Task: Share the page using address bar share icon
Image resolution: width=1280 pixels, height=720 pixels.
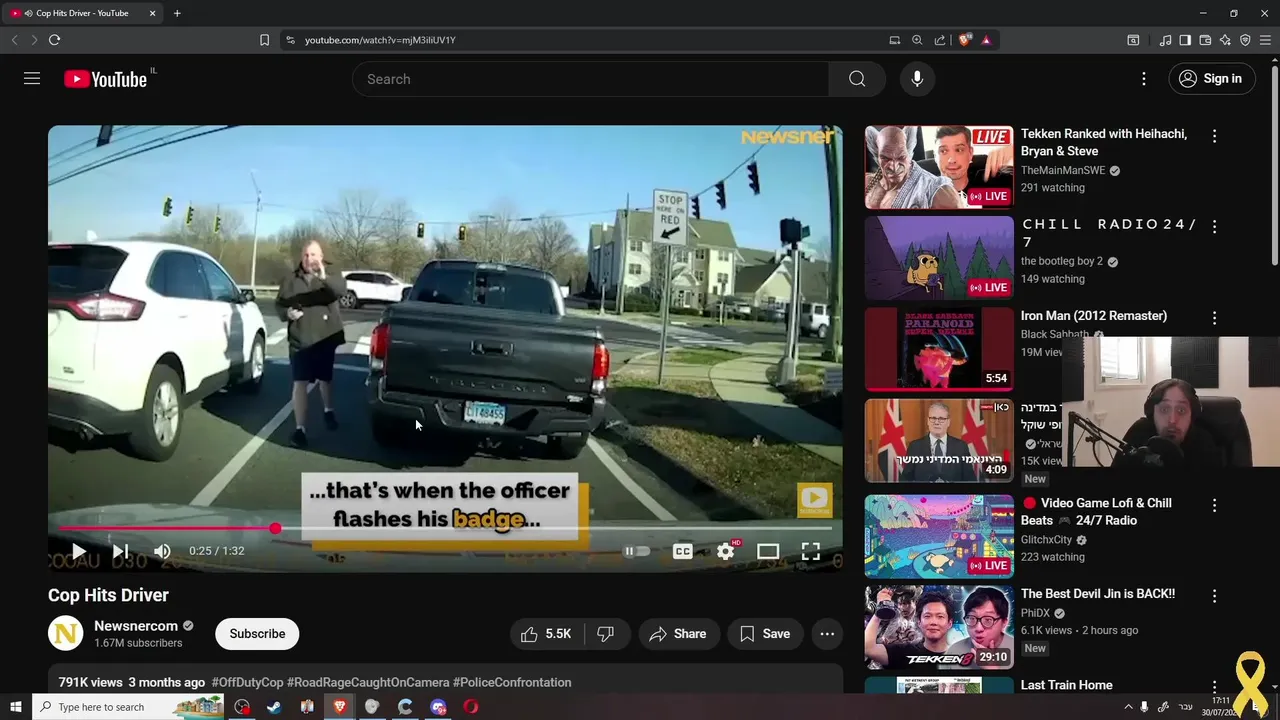Action: pyautogui.click(x=940, y=40)
